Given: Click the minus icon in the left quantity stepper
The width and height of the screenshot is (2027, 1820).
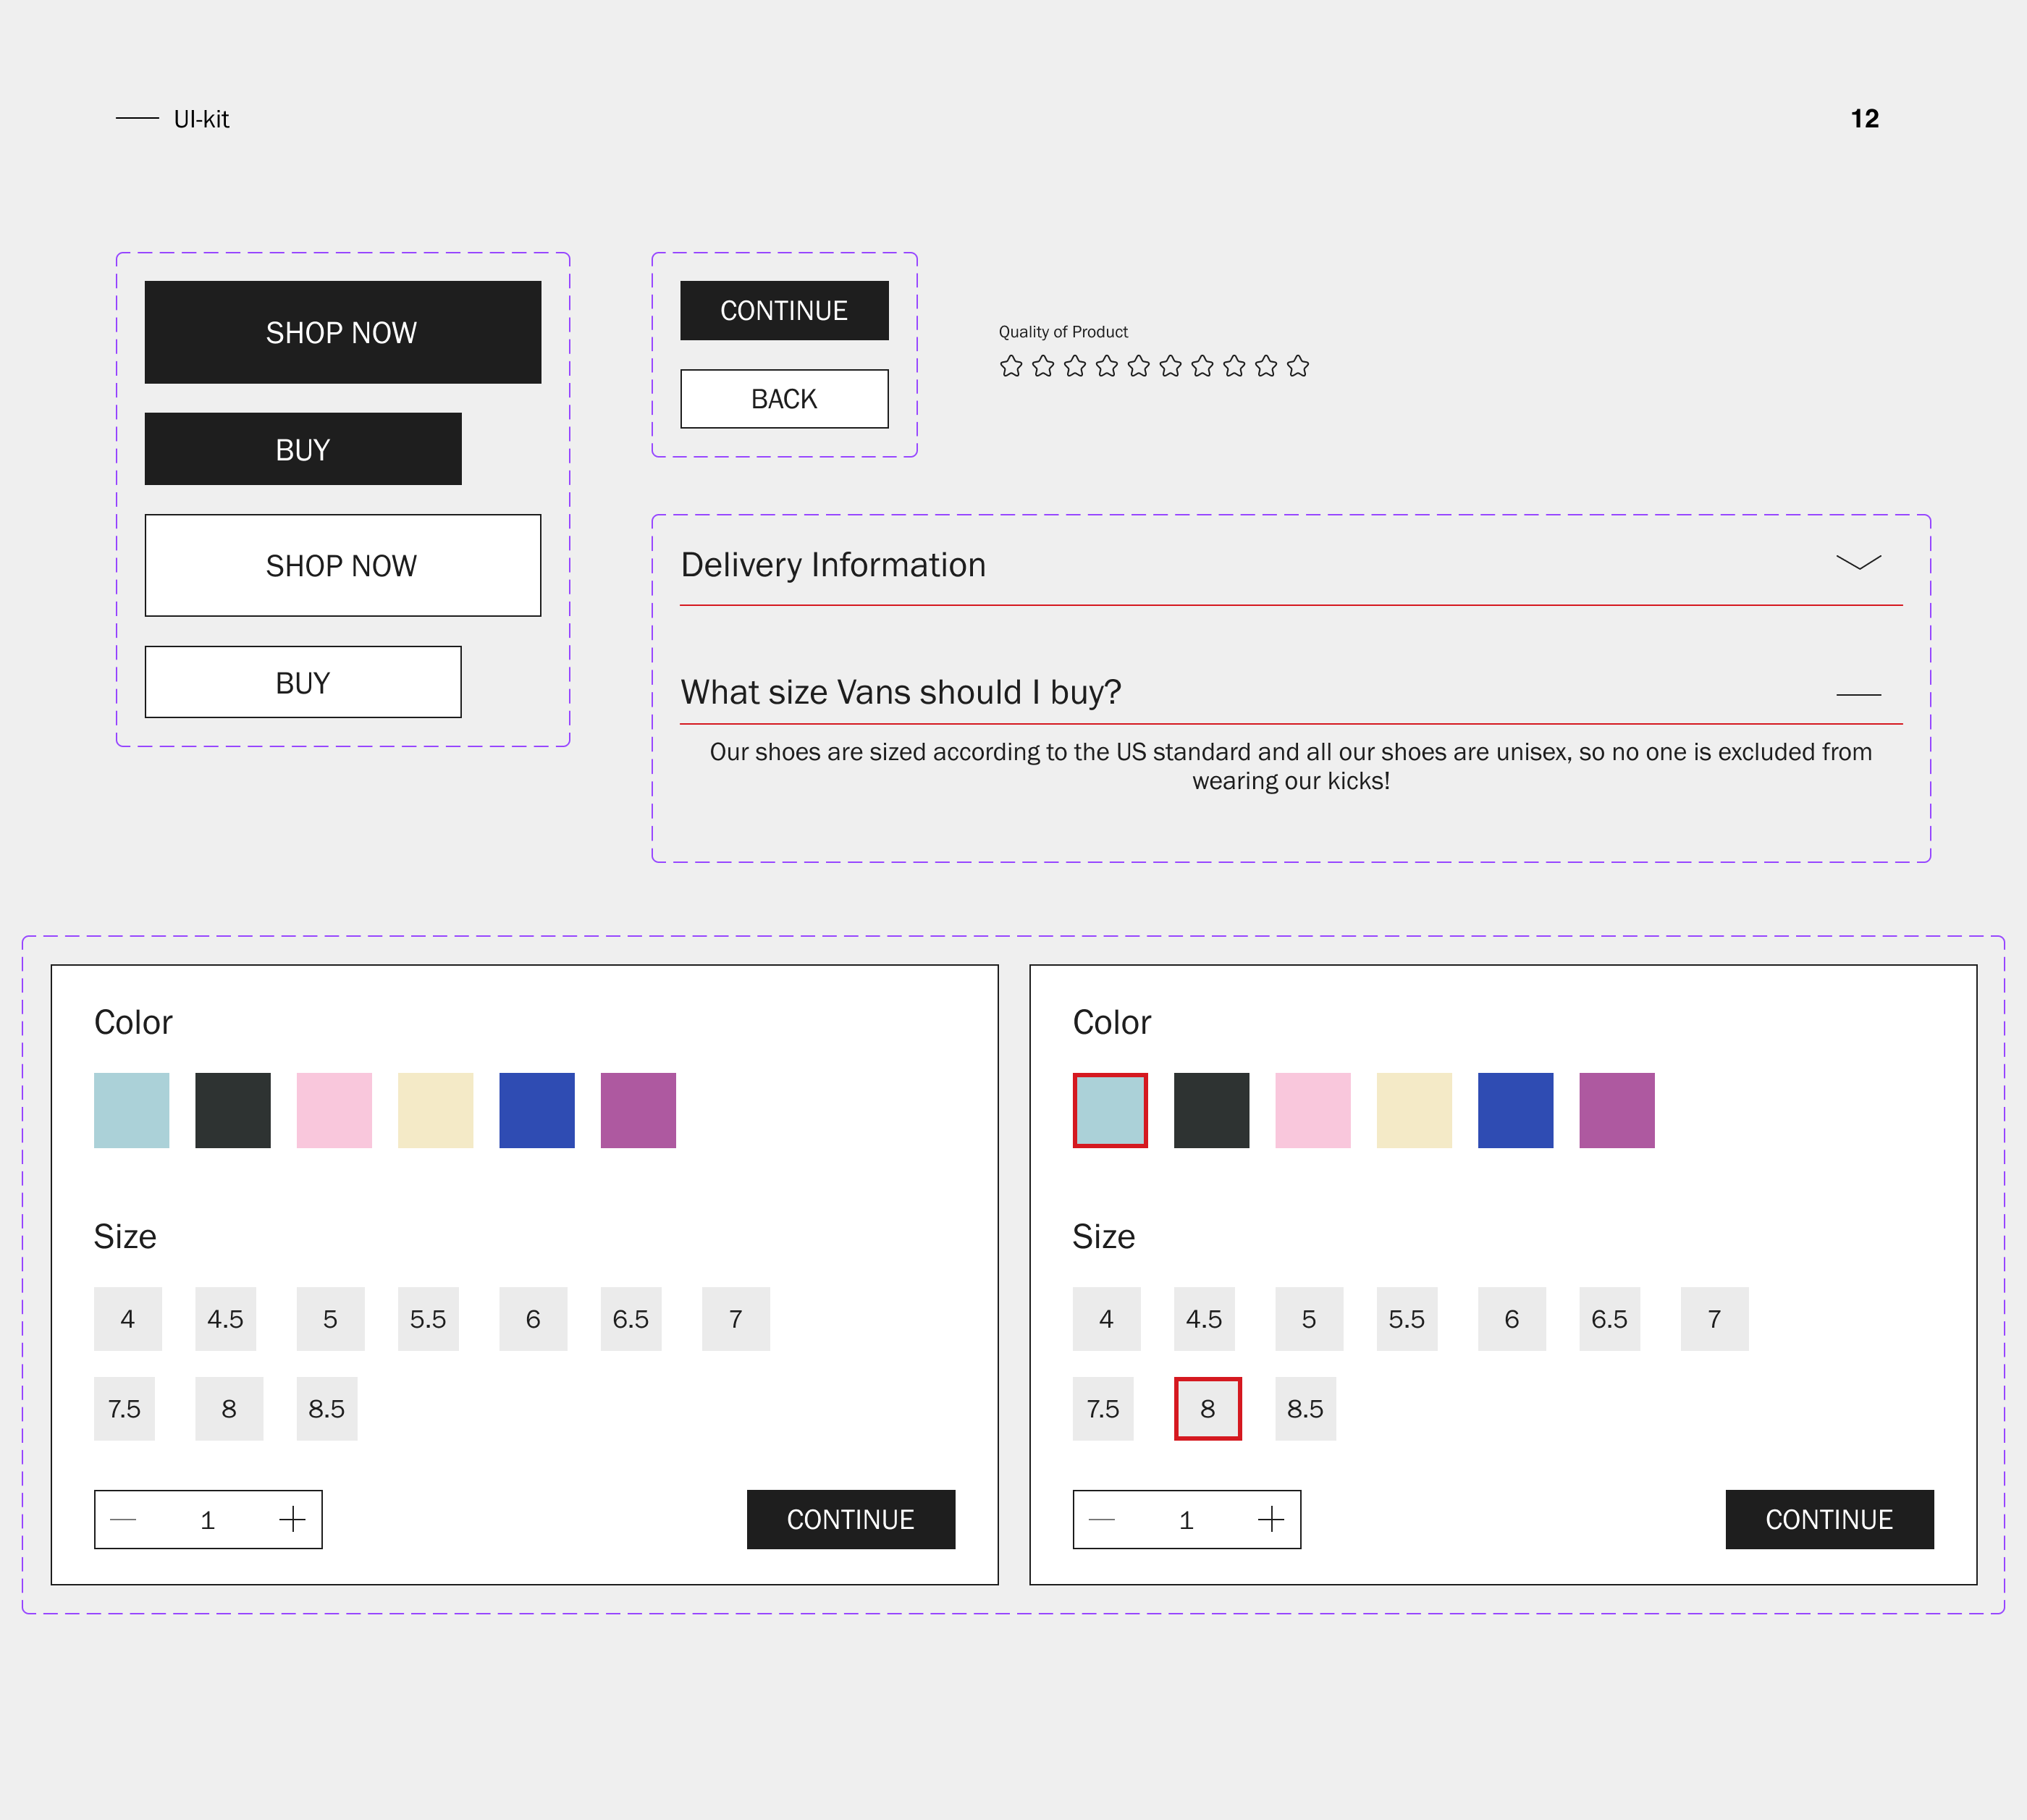Looking at the screenshot, I should pos(123,1520).
